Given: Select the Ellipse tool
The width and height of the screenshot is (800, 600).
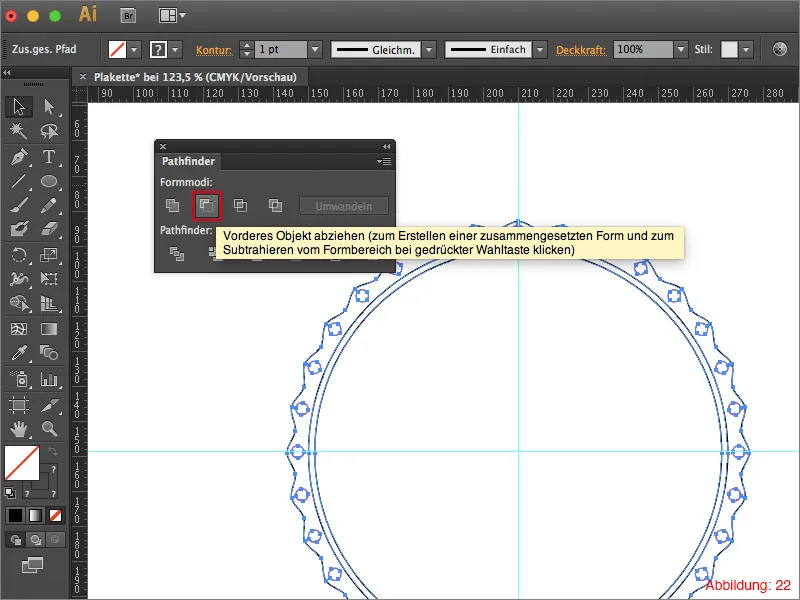Looking at the screenshot, I should pyautogui.click(x=49, y=181).
